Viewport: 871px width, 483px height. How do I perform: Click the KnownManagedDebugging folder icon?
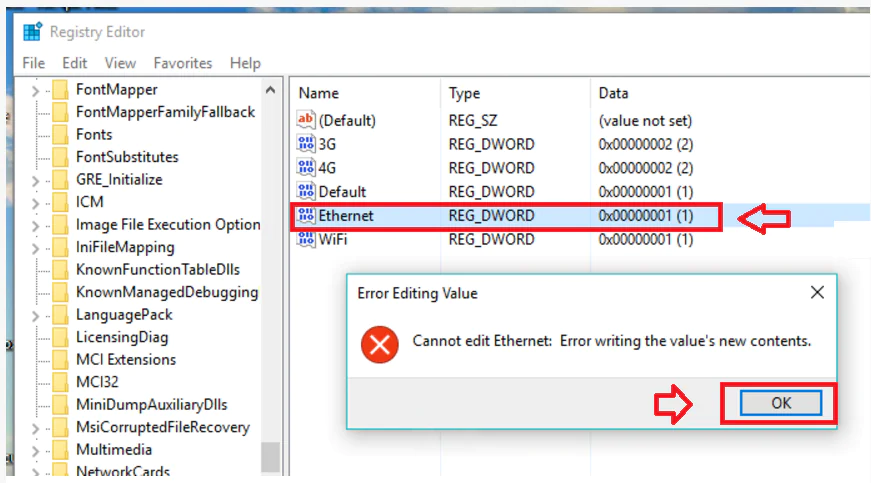click(60, 292)
